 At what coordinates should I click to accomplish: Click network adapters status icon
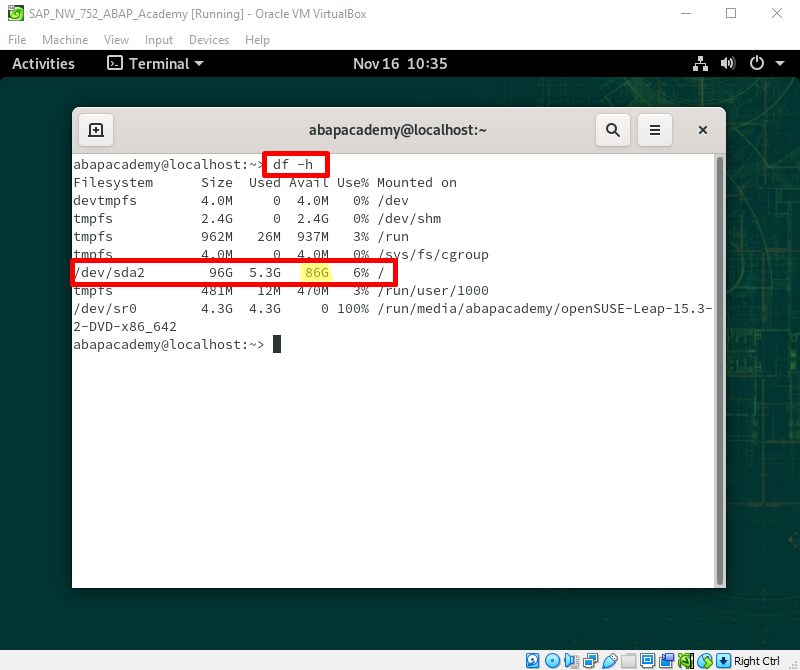click(x=590, y=661)
